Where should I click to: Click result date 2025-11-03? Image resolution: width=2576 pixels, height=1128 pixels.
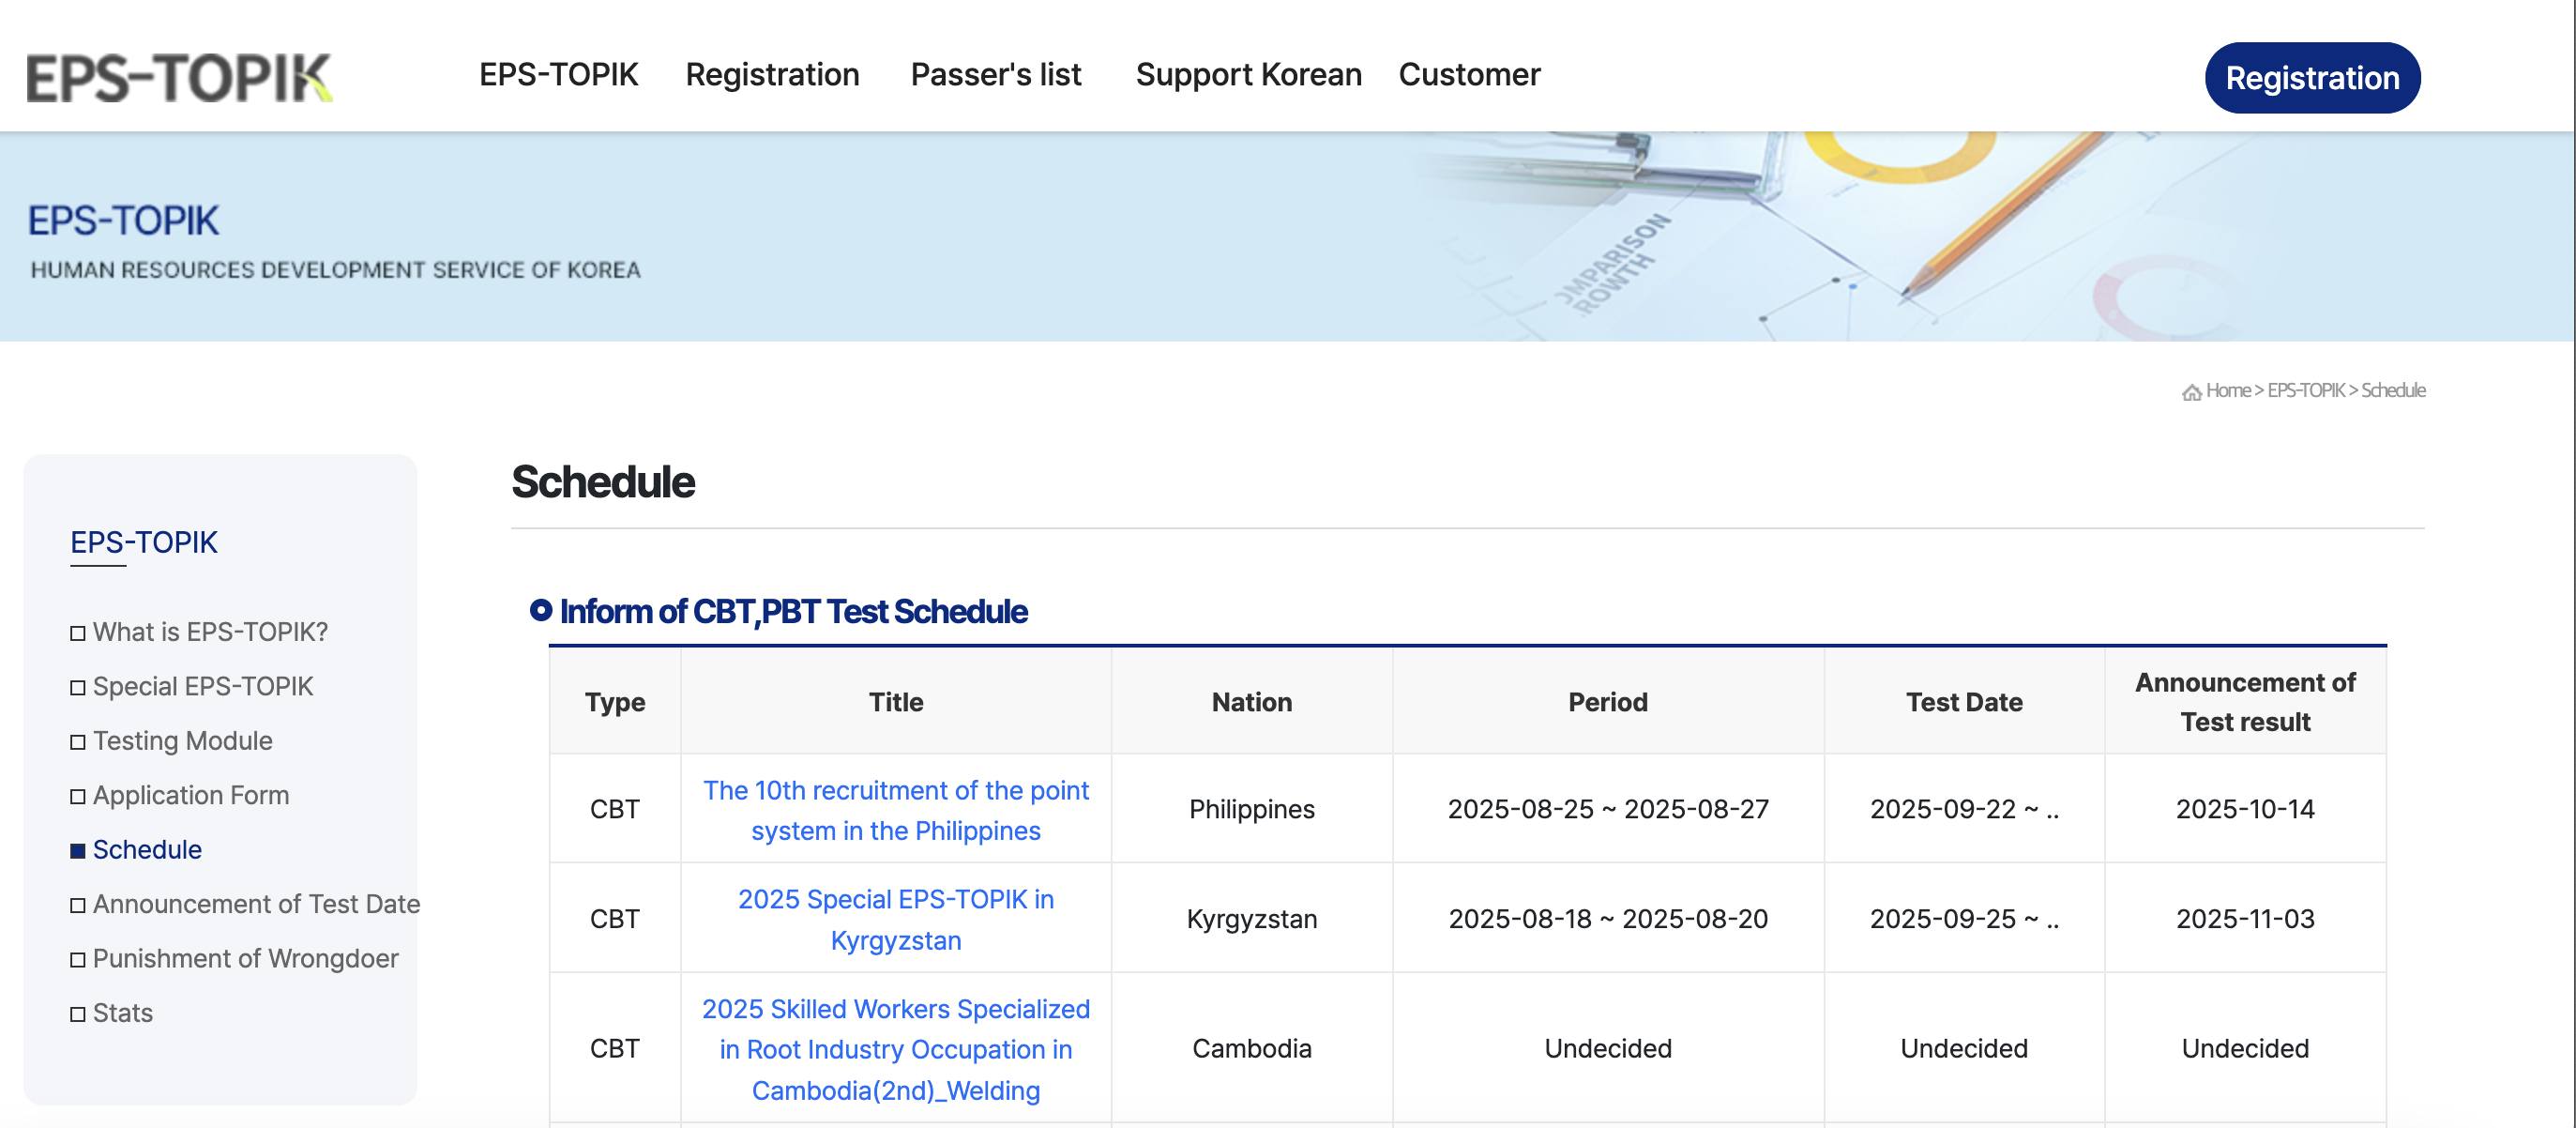[x=2245, y=919]
